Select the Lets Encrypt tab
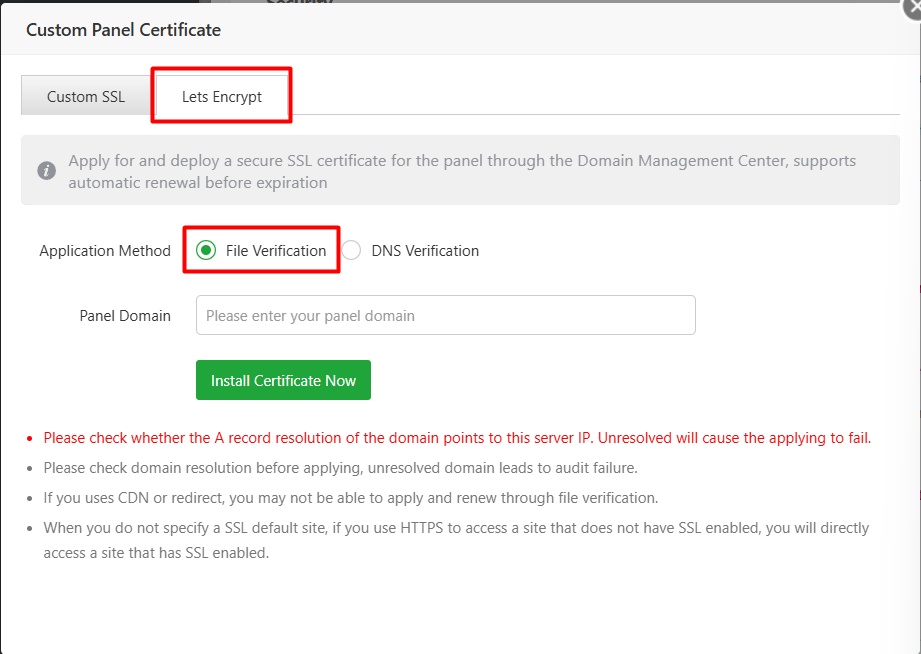The height and width of the screenshot is (654, 921). (x=221, y=97)
